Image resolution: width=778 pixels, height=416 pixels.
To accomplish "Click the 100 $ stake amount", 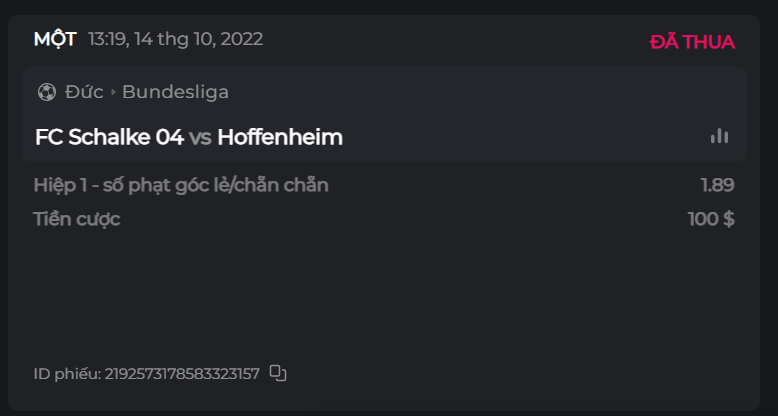I will [x=711, y=219].
